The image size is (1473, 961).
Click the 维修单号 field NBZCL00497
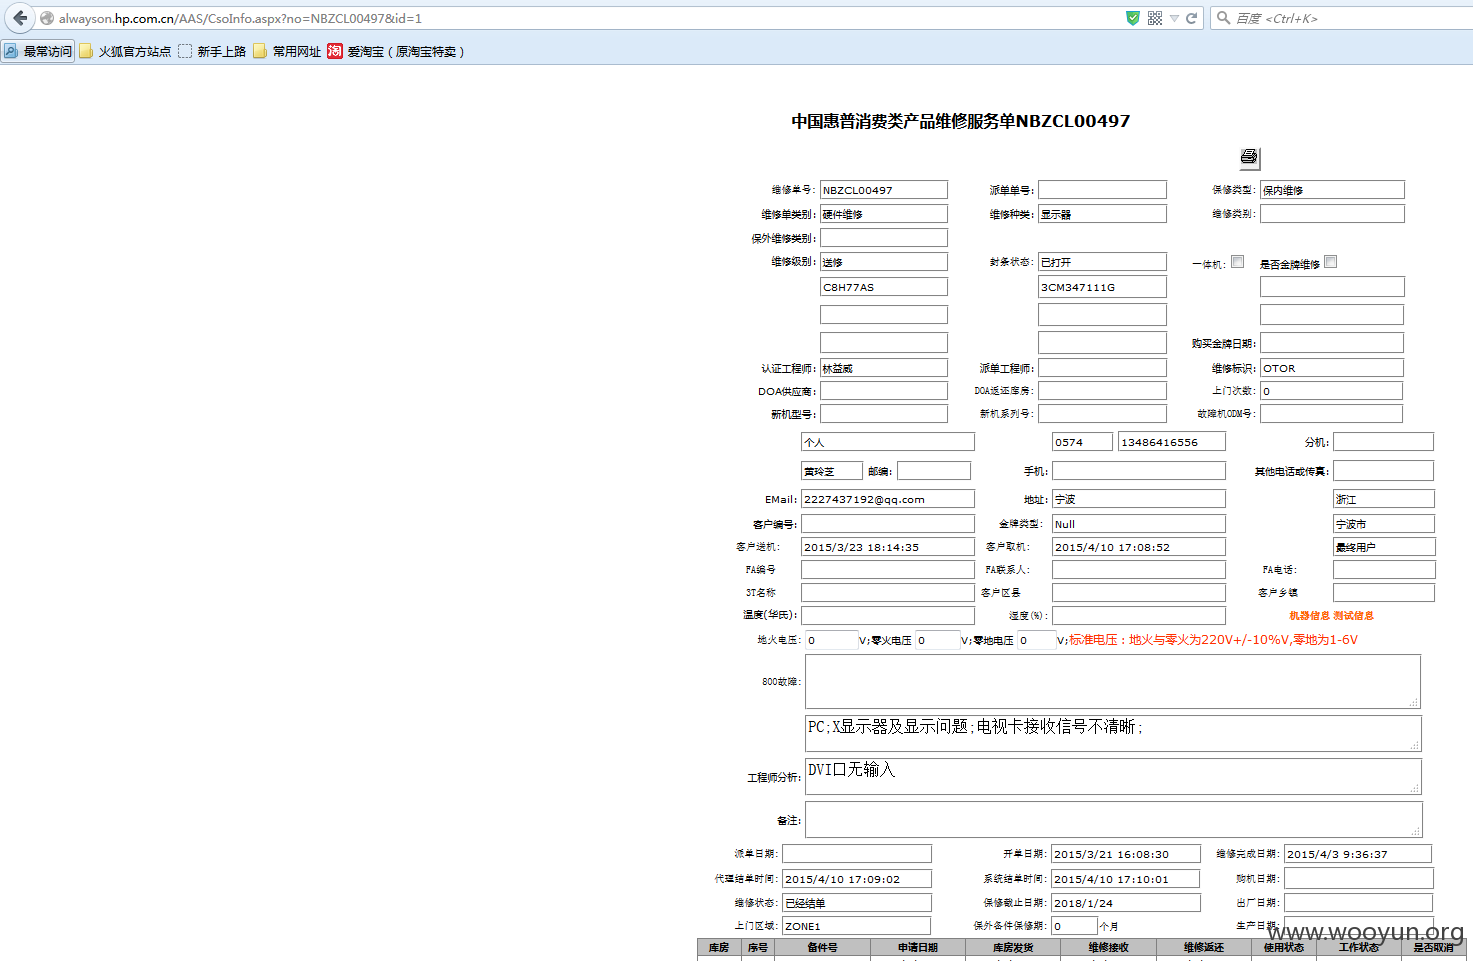884,190
